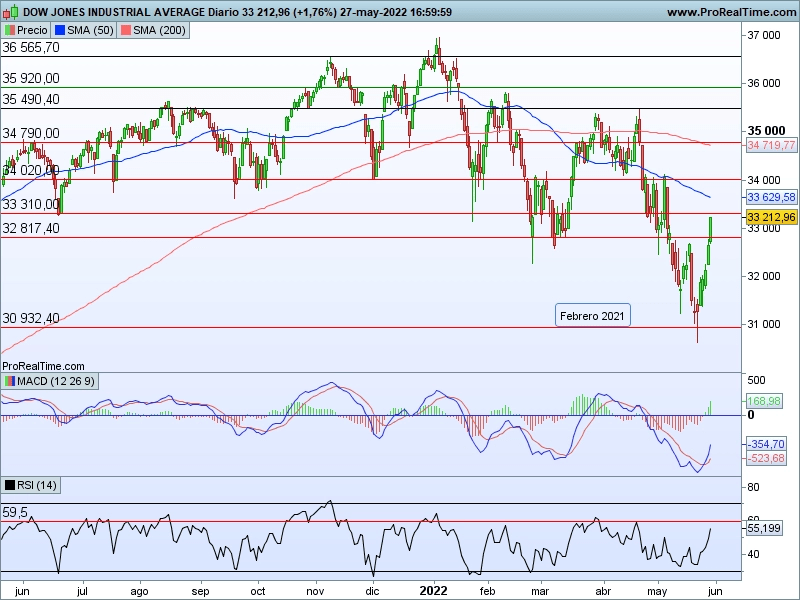Click the 37 000 price axis label
The image size is (800, 600).
click(764, 35)
